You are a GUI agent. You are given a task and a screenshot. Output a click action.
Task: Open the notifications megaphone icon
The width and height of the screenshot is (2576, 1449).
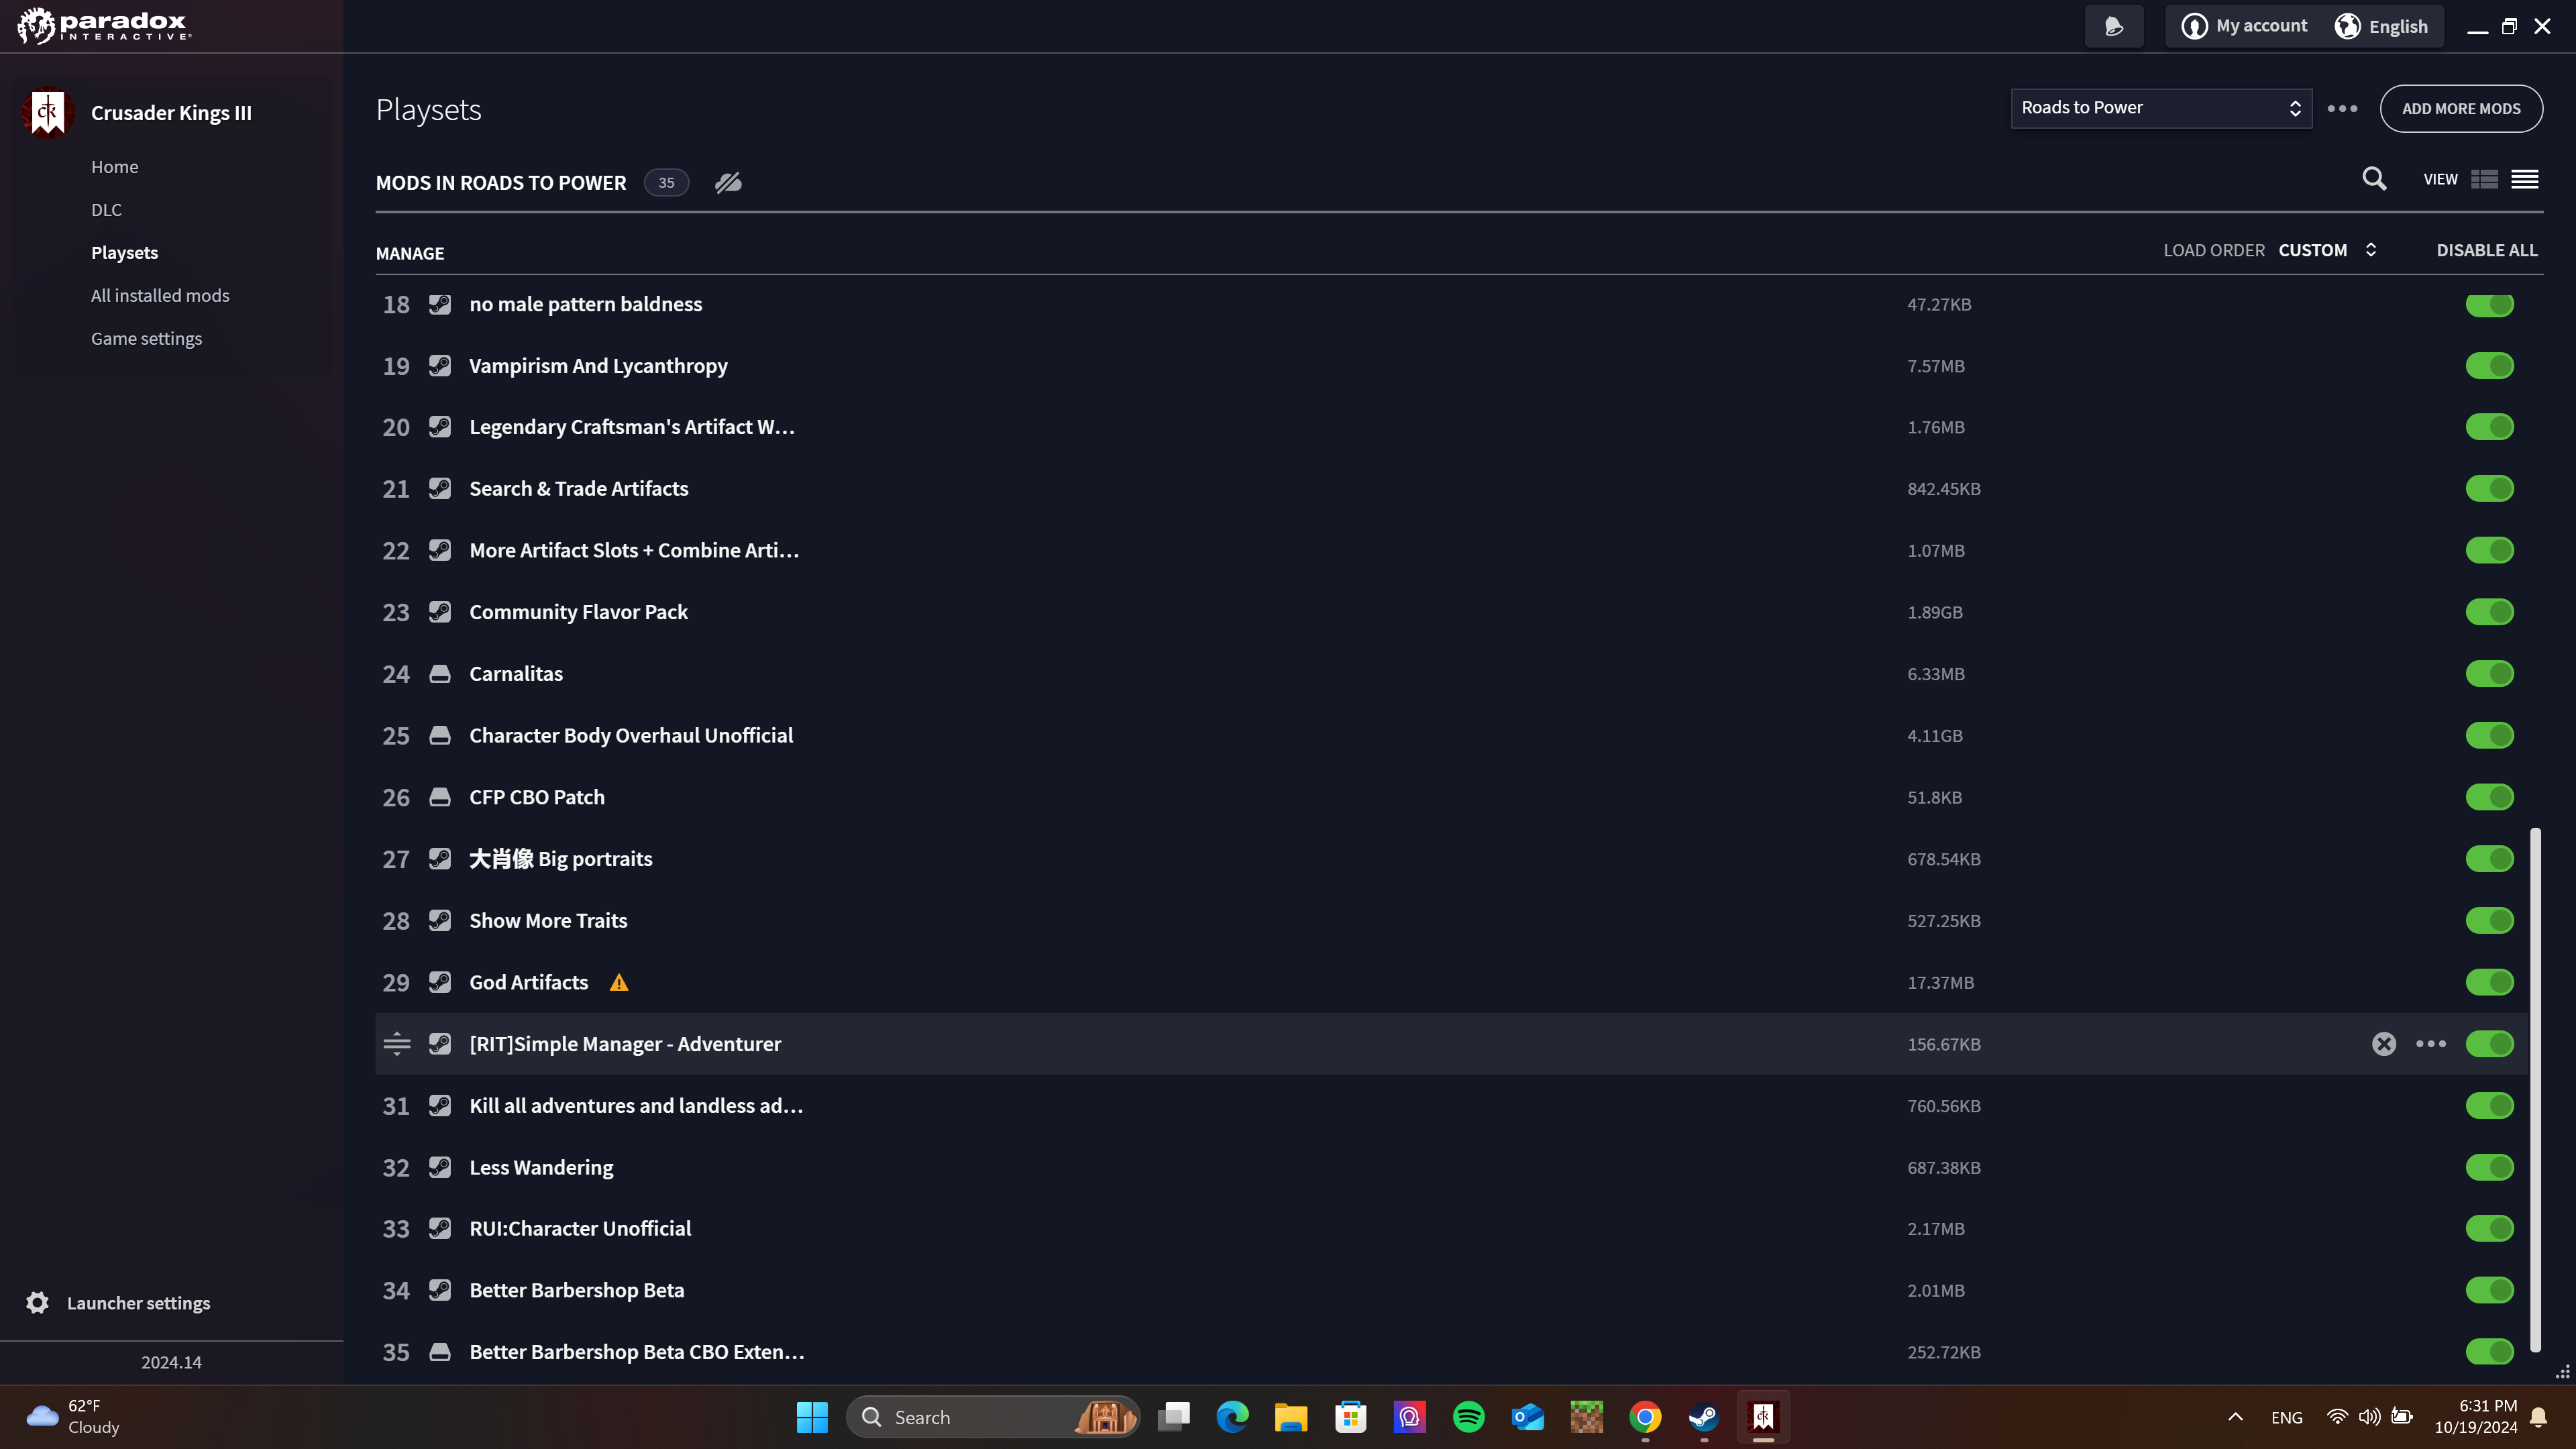pos(2113,26)
